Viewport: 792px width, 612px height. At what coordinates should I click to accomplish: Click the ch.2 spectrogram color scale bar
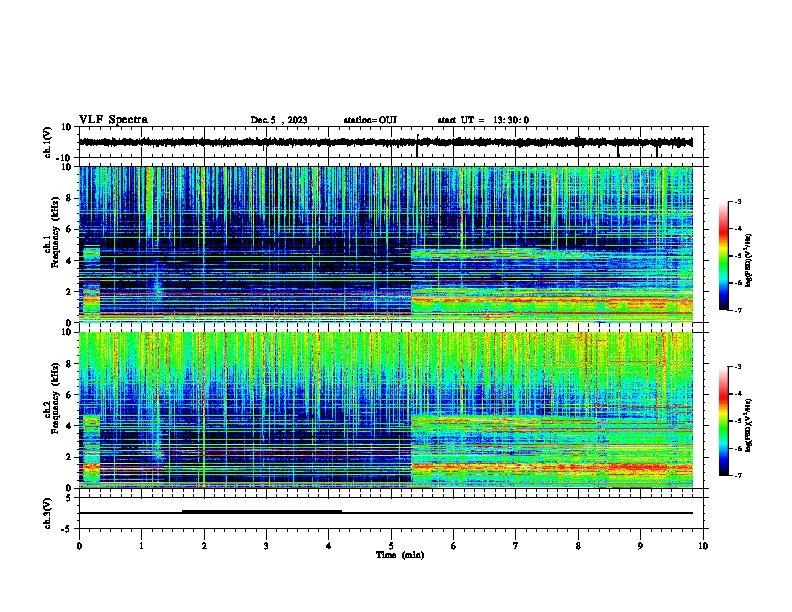click(723, 421)
